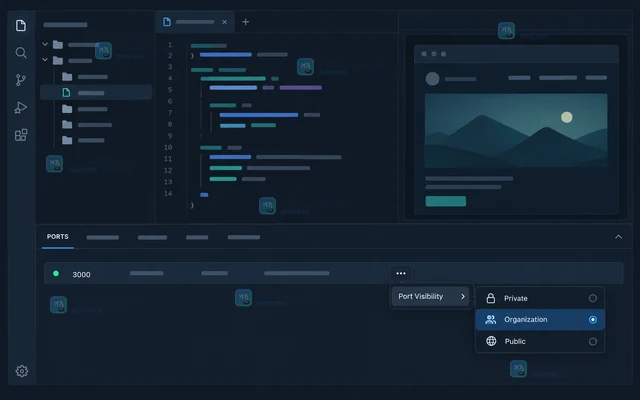Screen dimensions: 640x400
Task: Click line number 10 in editor gutter
Action: click(168, 147)
